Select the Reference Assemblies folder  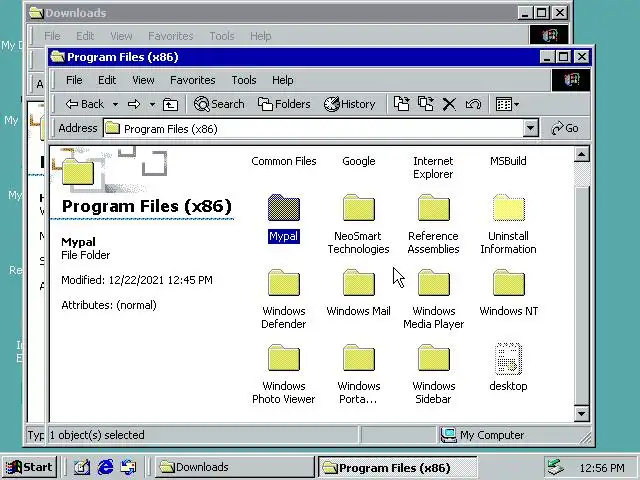coord(433,208)
